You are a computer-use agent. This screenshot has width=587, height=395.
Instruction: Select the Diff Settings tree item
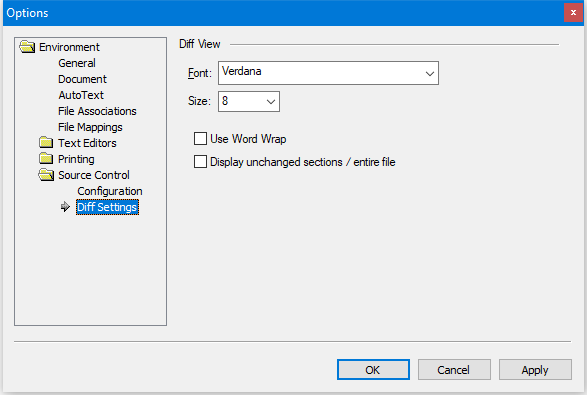pos(107,207)
